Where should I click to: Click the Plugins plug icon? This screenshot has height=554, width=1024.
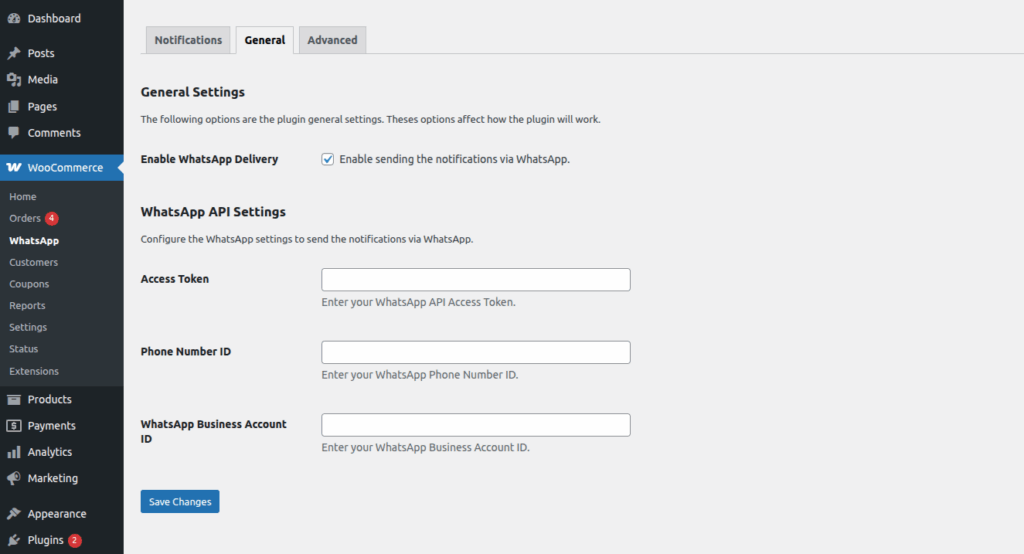pos(14,540)
